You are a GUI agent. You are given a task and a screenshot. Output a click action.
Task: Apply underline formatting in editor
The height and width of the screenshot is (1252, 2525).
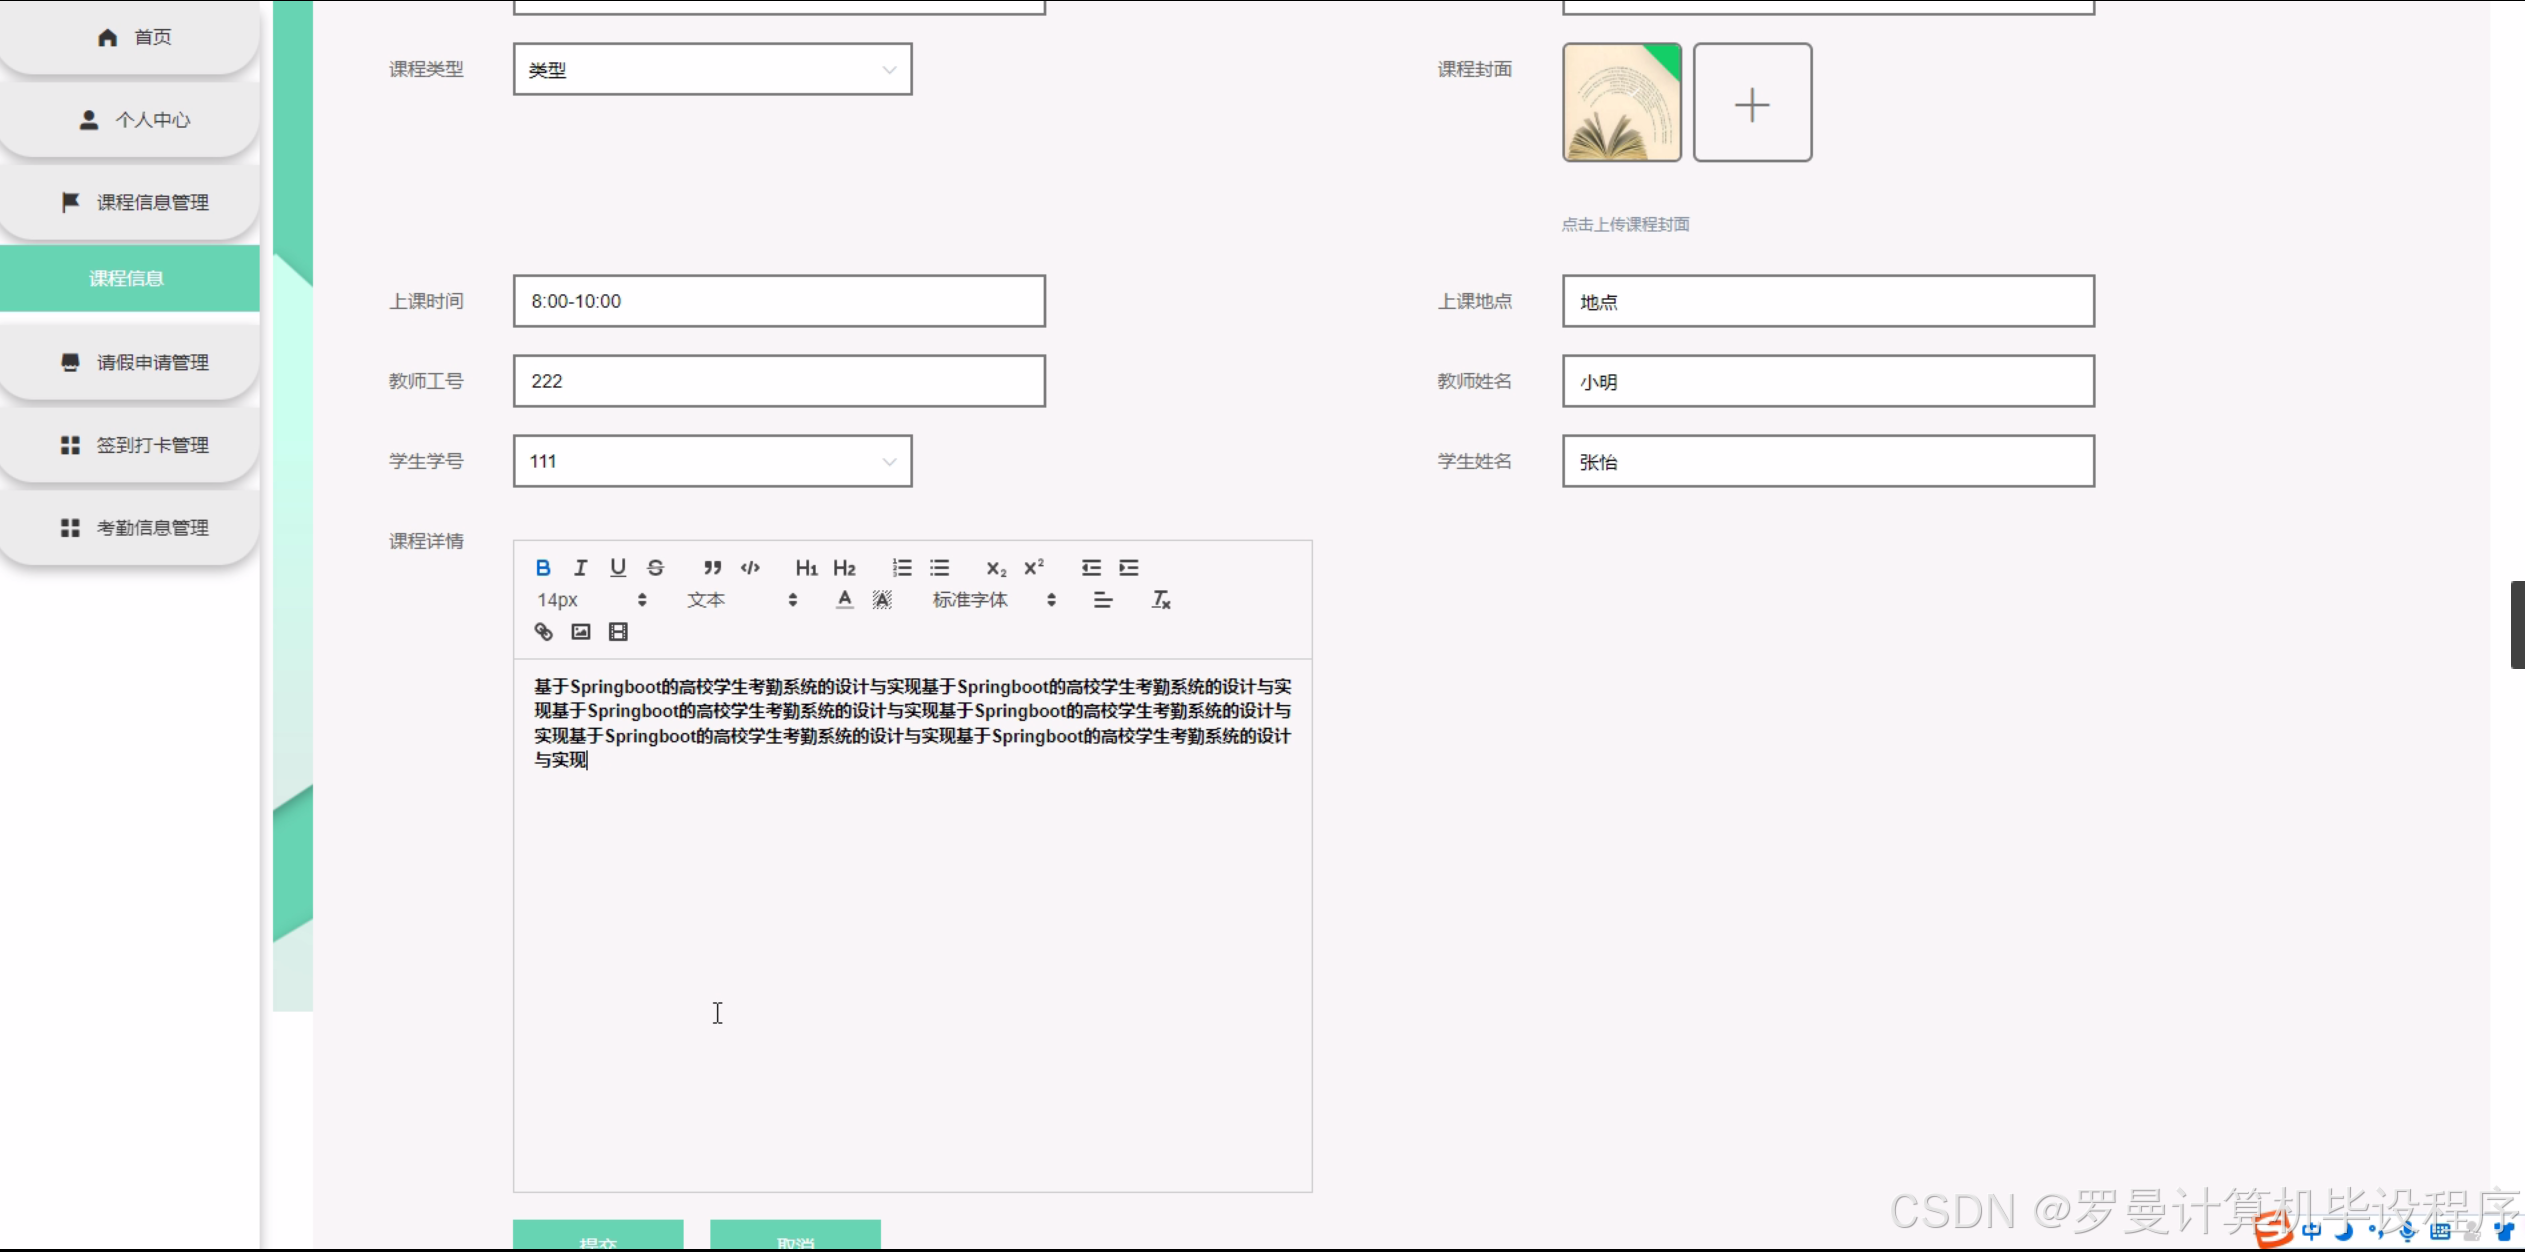click(618, 568)
